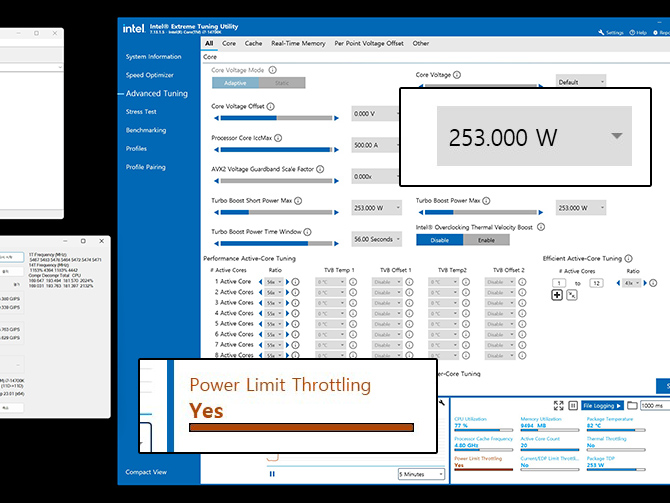Click Efficient active cores start field 1

point(559,283)
